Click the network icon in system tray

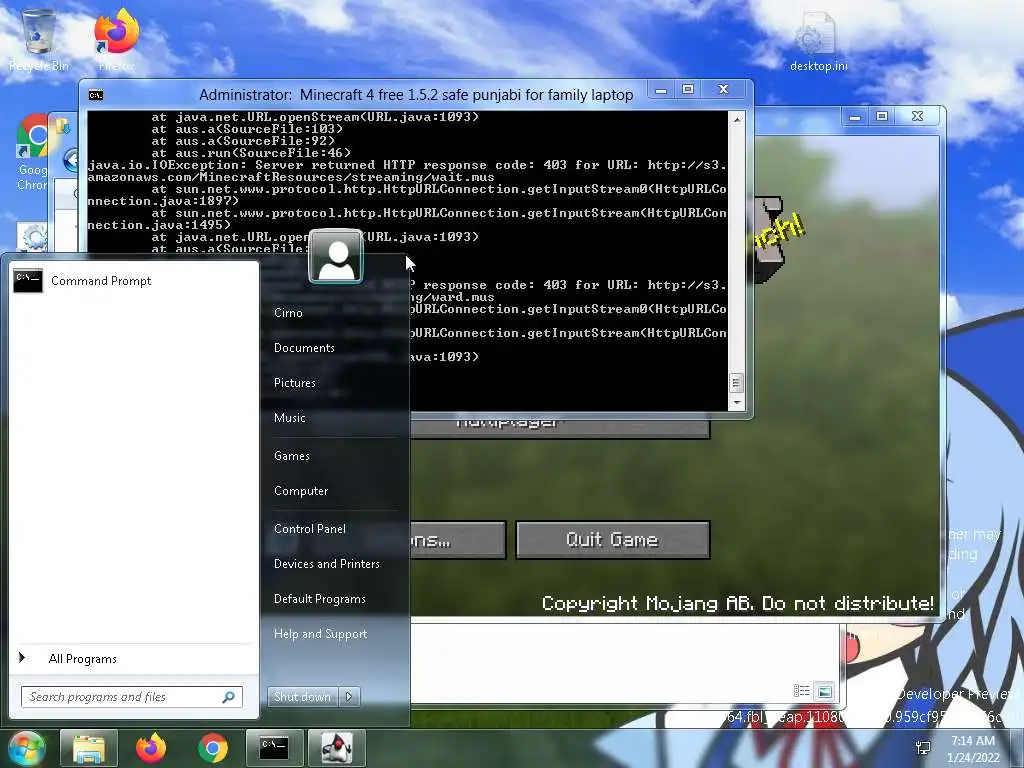coord(923,748)
